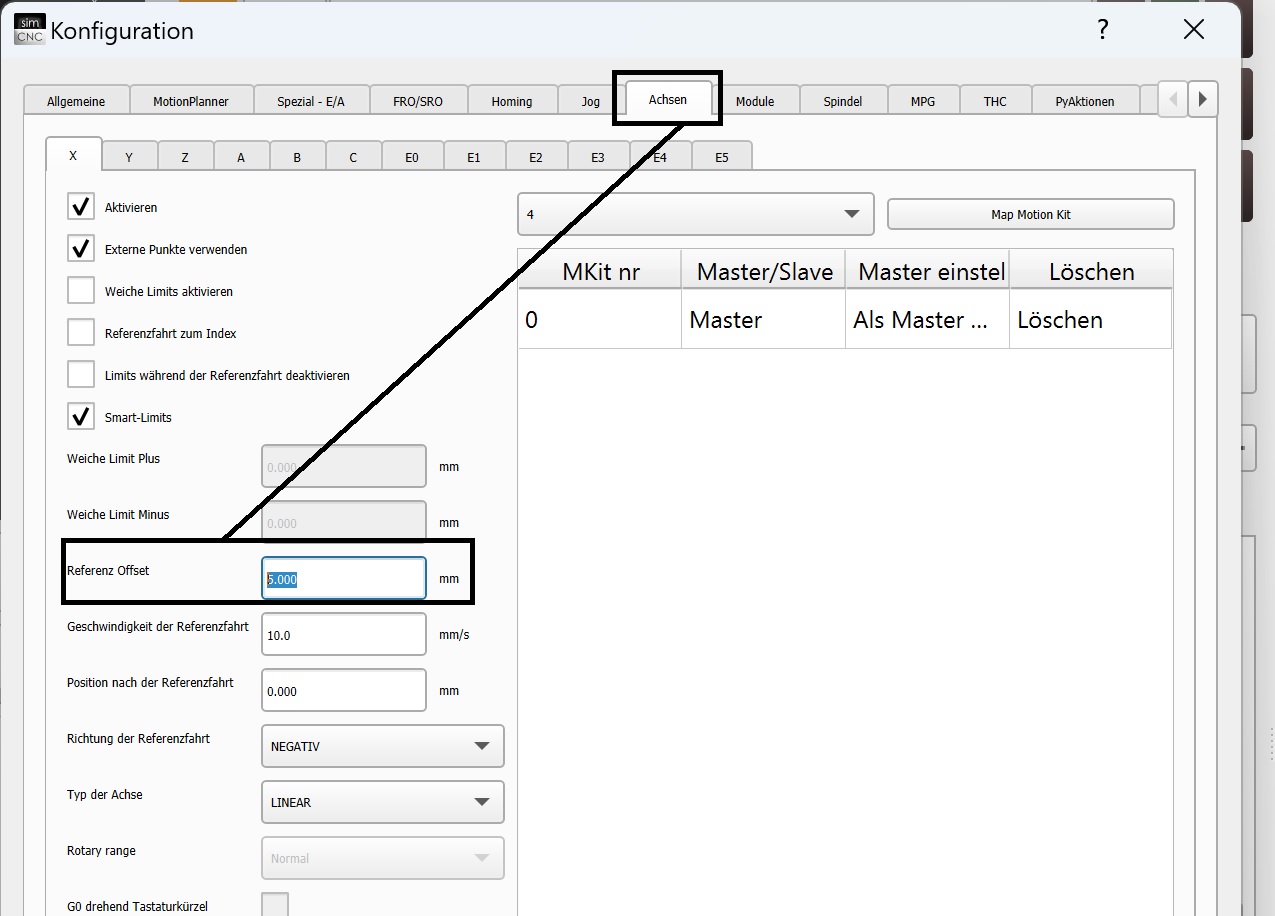1275x916 pixels.
Task: Uncheck the Aktivieren checkbox
Action: 81,207
